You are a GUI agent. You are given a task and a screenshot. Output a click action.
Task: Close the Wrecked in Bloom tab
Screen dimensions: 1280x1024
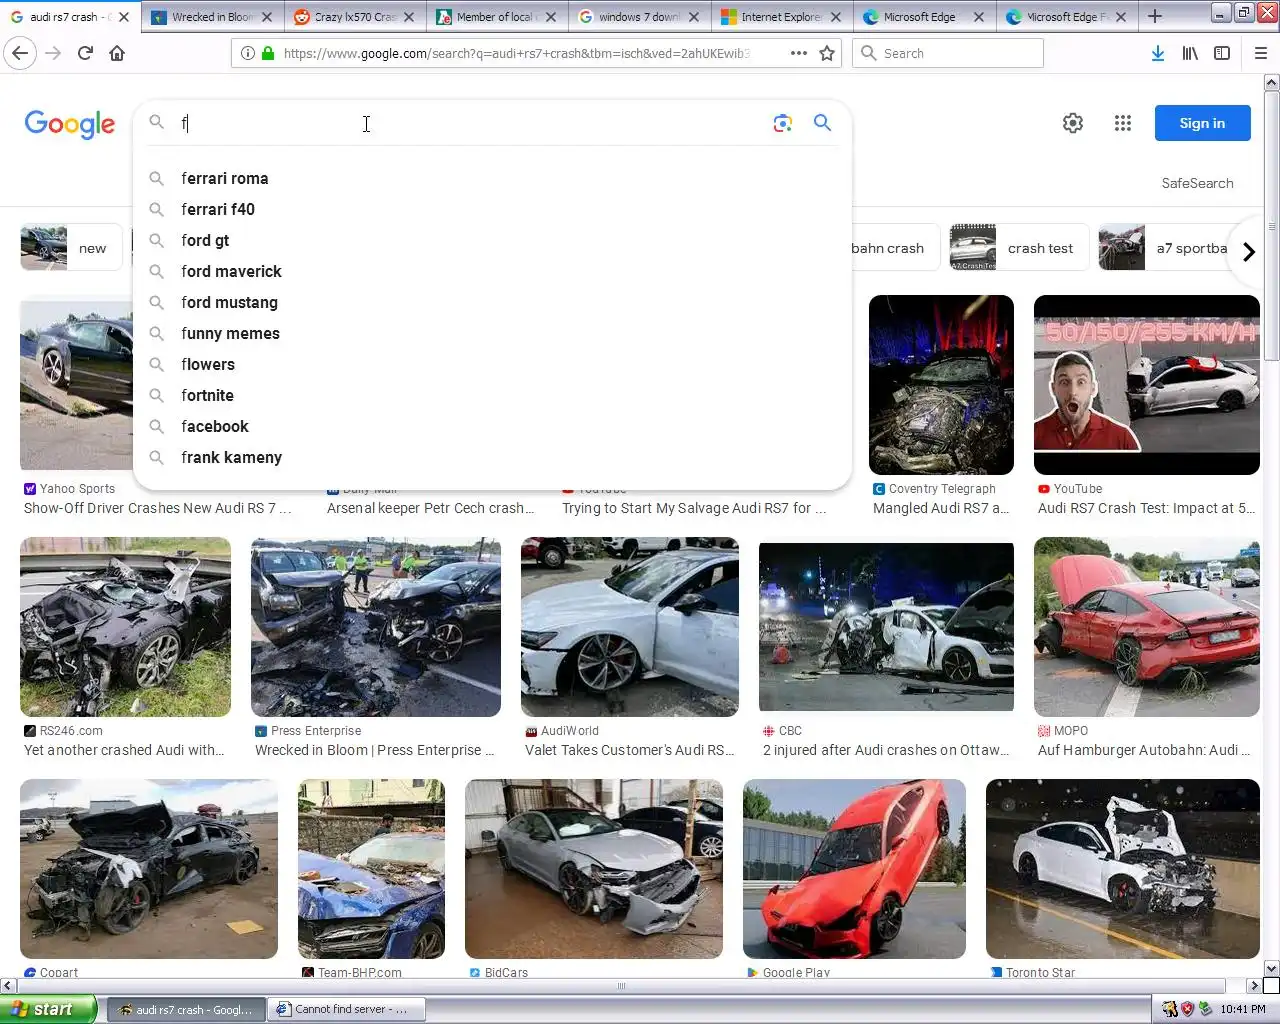[266, 17]
